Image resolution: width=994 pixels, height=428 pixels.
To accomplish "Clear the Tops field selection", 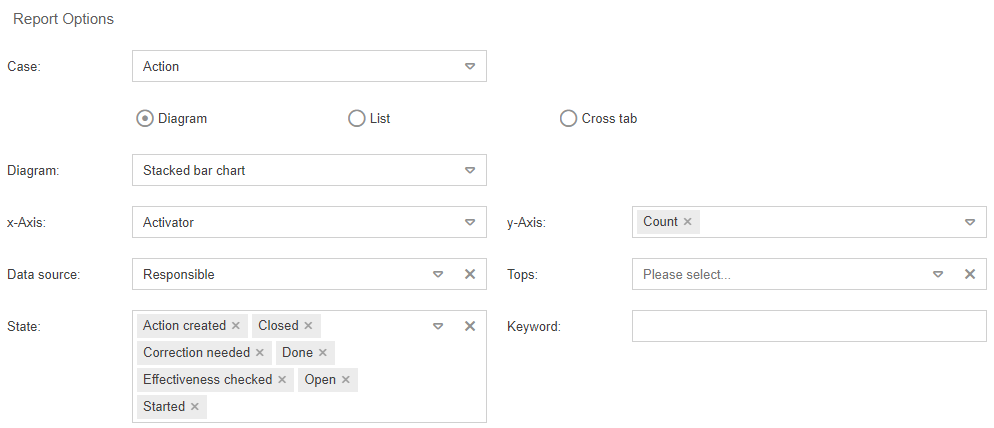I will click(969, 274).
